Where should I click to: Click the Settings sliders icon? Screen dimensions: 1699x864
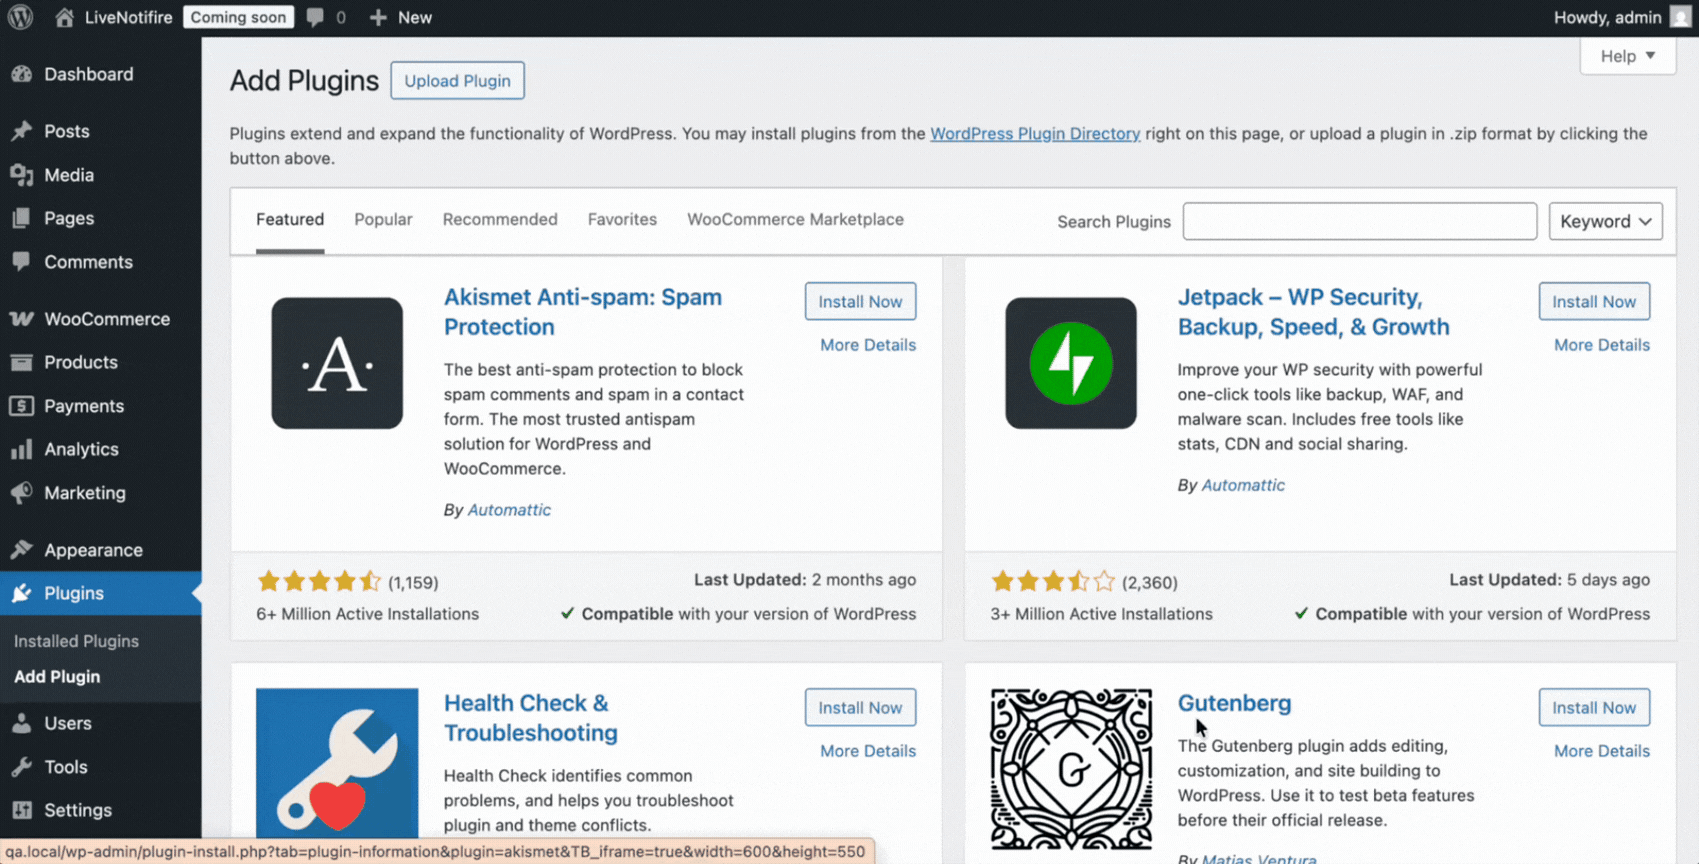coord(21,810)
